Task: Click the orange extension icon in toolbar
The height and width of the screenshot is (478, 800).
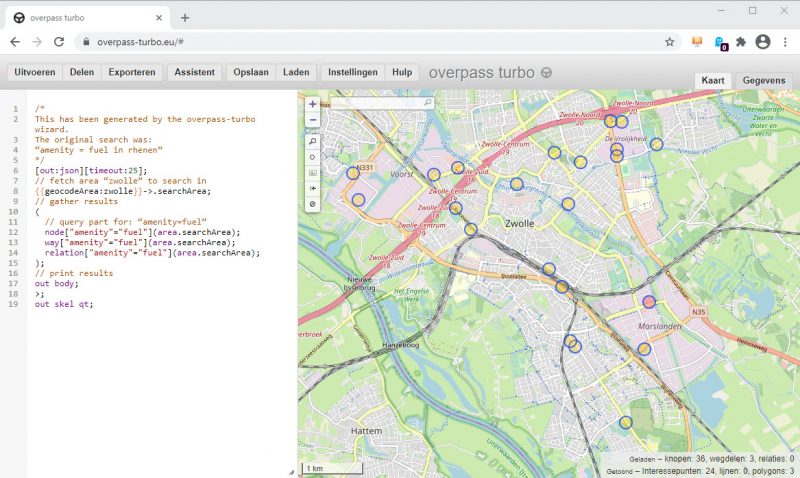Action: pyautogui.click(x=697, y=42)
